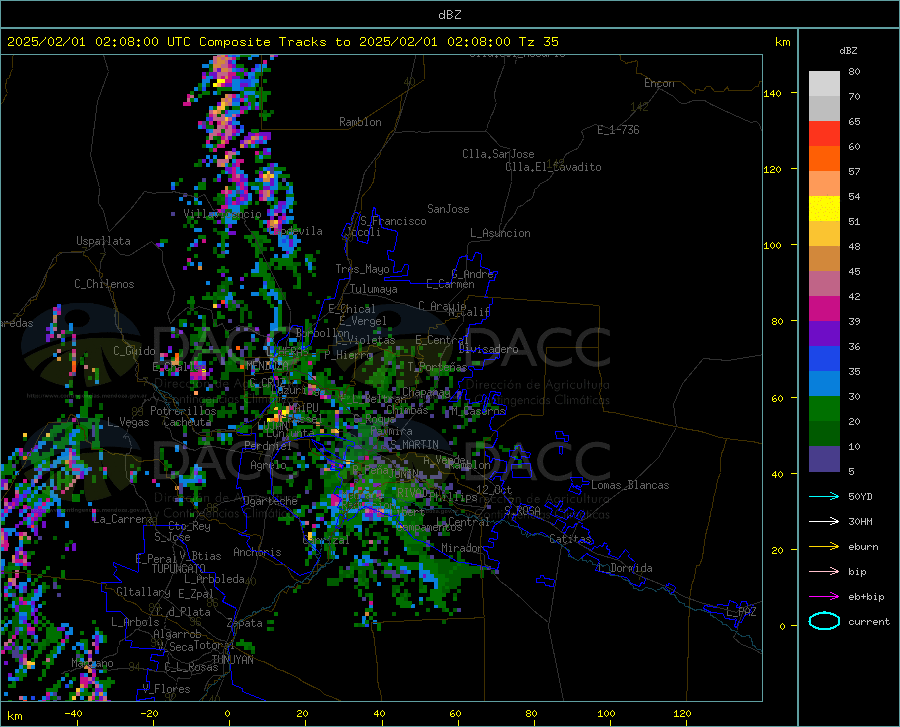This screenshot has width=900, height=727.
Task: Click the royal blue 35–36 dBZ swatch
Action: pos(824,359)
